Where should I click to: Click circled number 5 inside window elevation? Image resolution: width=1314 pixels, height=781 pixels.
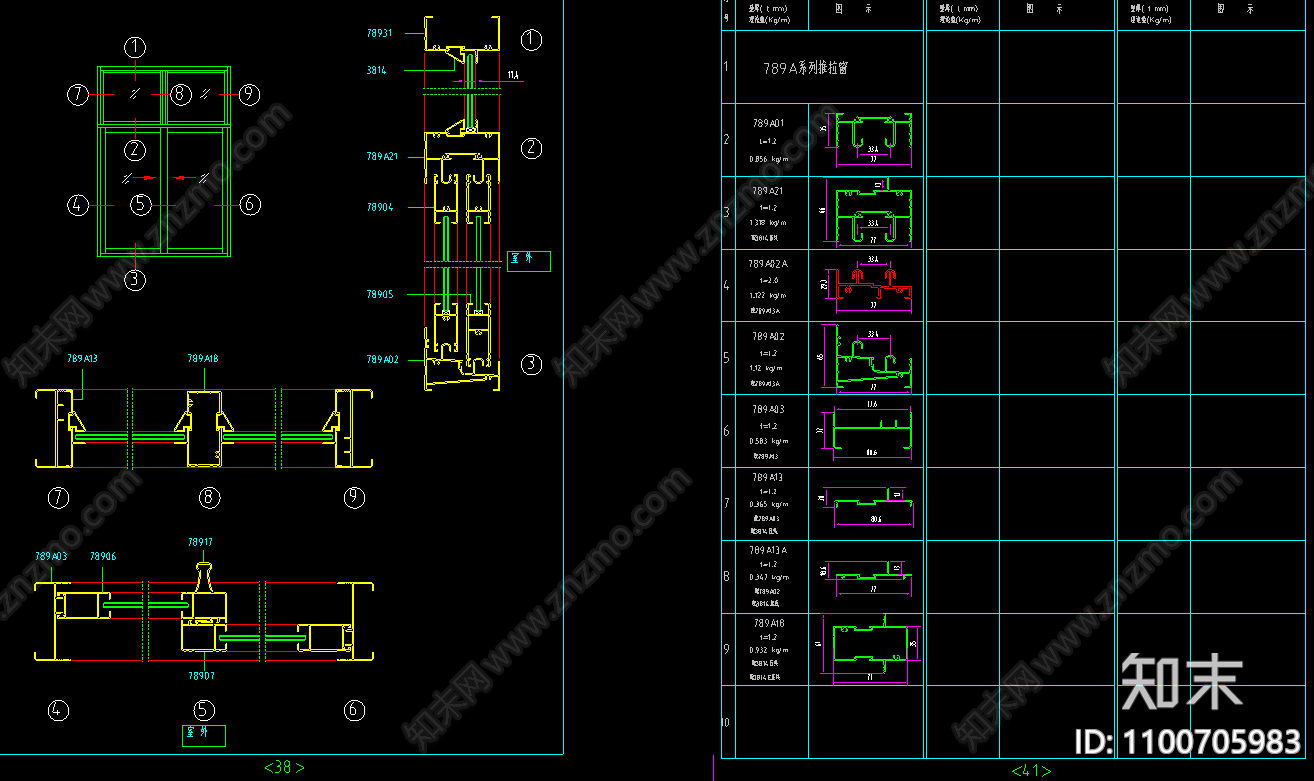[x=140, y=205]
